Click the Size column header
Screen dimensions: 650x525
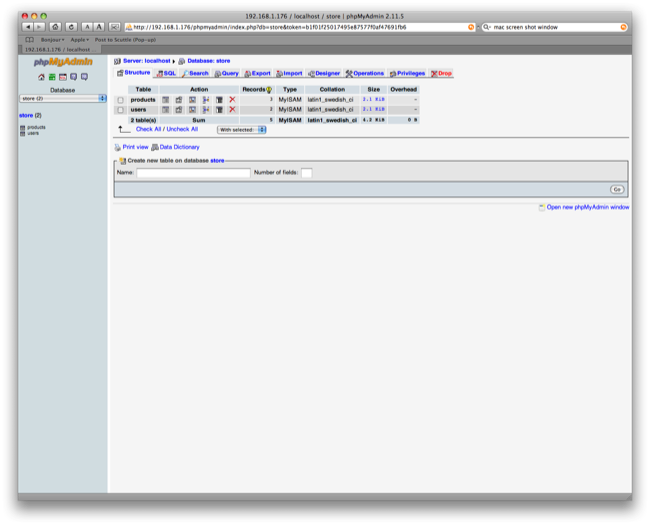(x=374, y=90)
